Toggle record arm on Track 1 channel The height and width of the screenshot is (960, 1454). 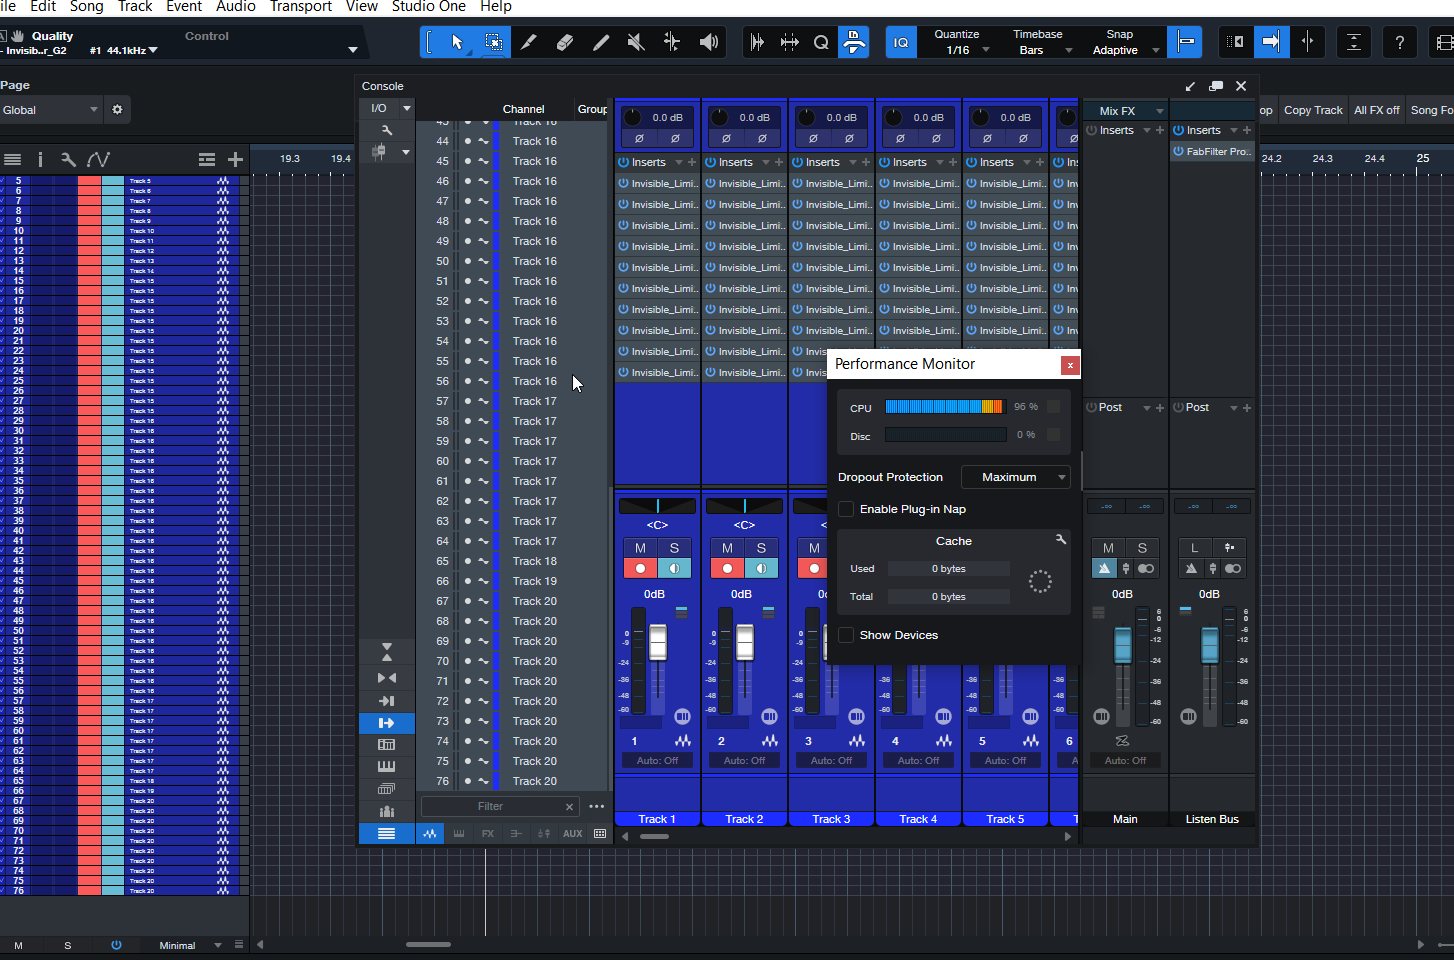(640, 568)
